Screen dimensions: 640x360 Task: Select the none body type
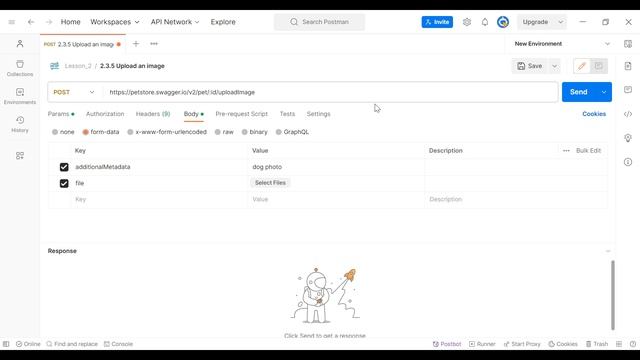[x=55, y=132]
